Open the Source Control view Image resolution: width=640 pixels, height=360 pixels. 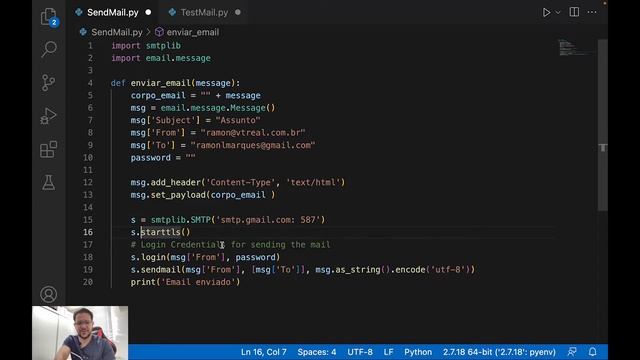click(49, 82)
